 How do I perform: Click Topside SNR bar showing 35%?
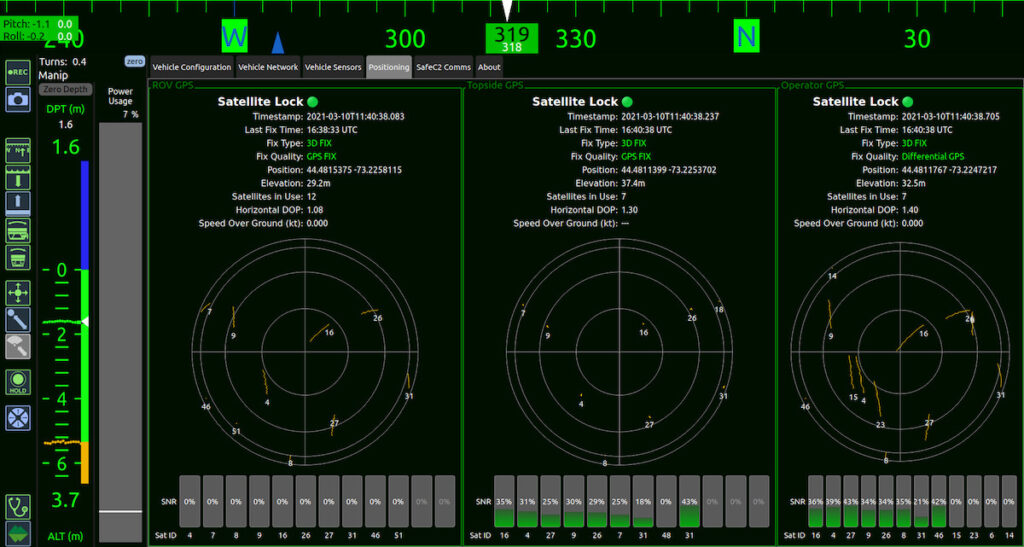[x=505, y=501]
